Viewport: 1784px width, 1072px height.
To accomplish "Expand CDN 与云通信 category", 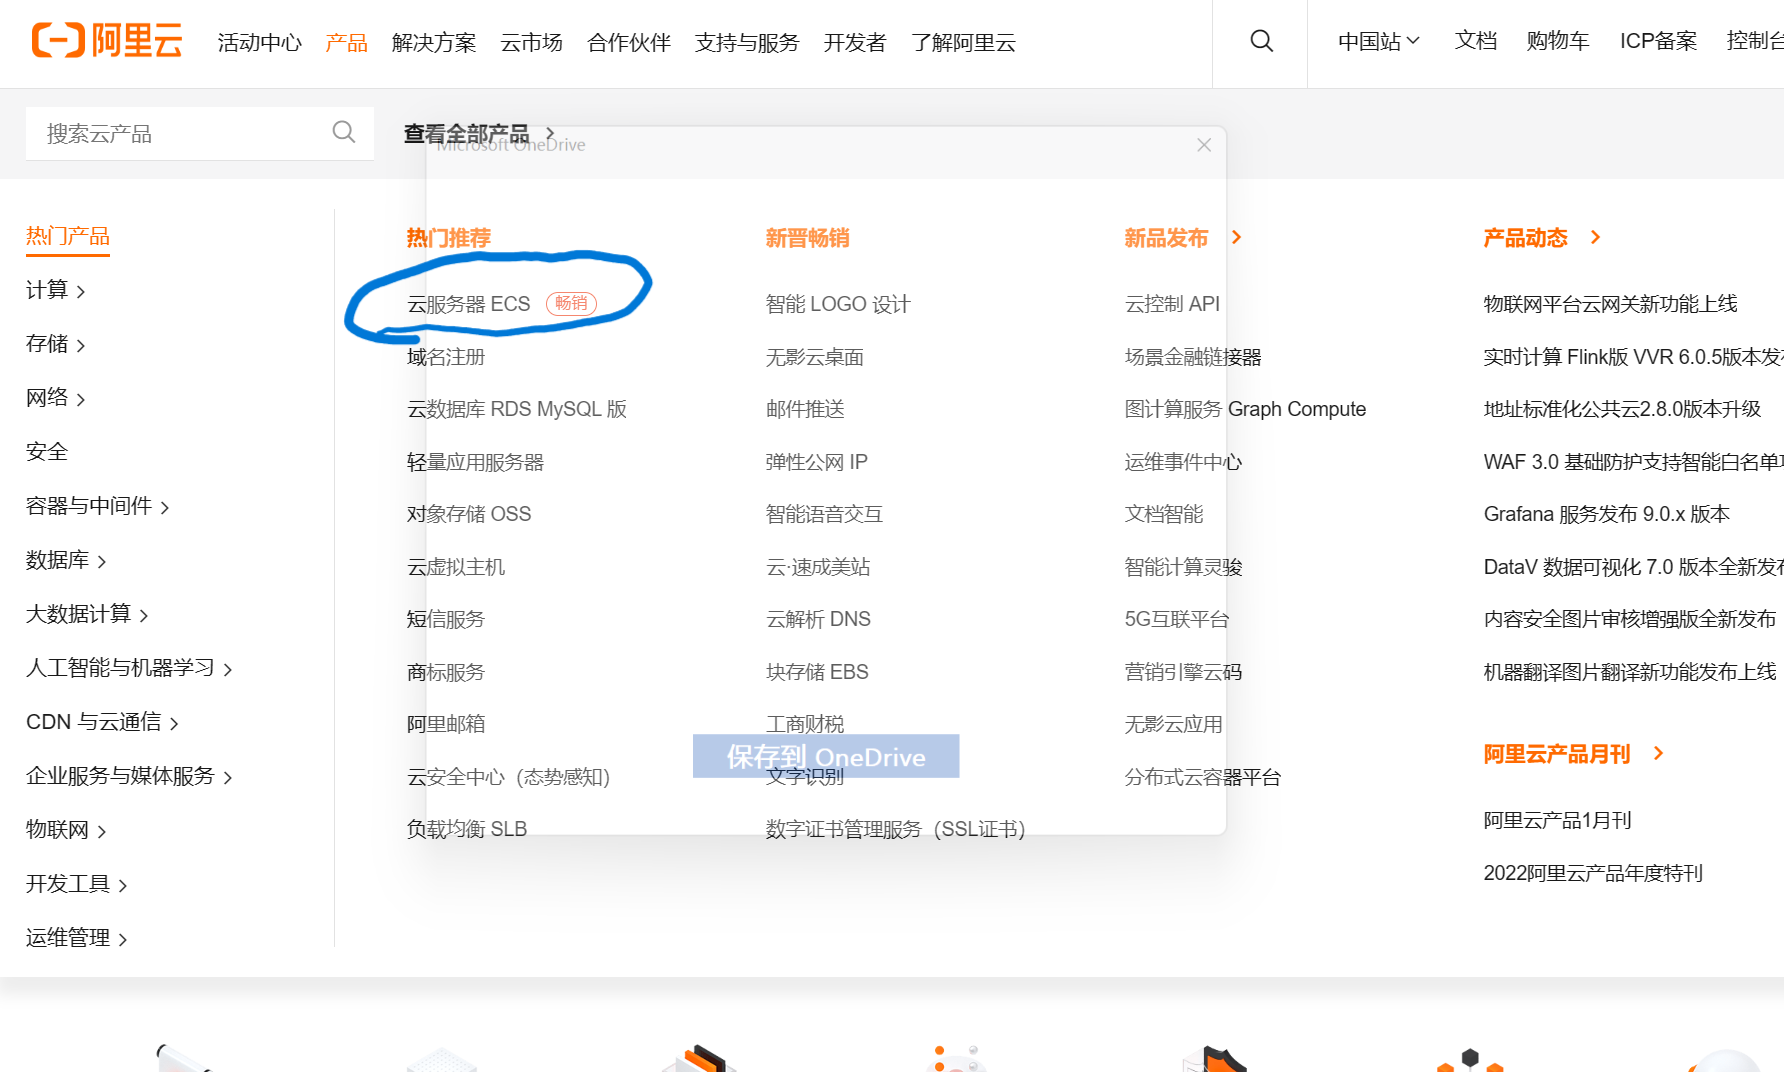I will (x=102, y=722).
